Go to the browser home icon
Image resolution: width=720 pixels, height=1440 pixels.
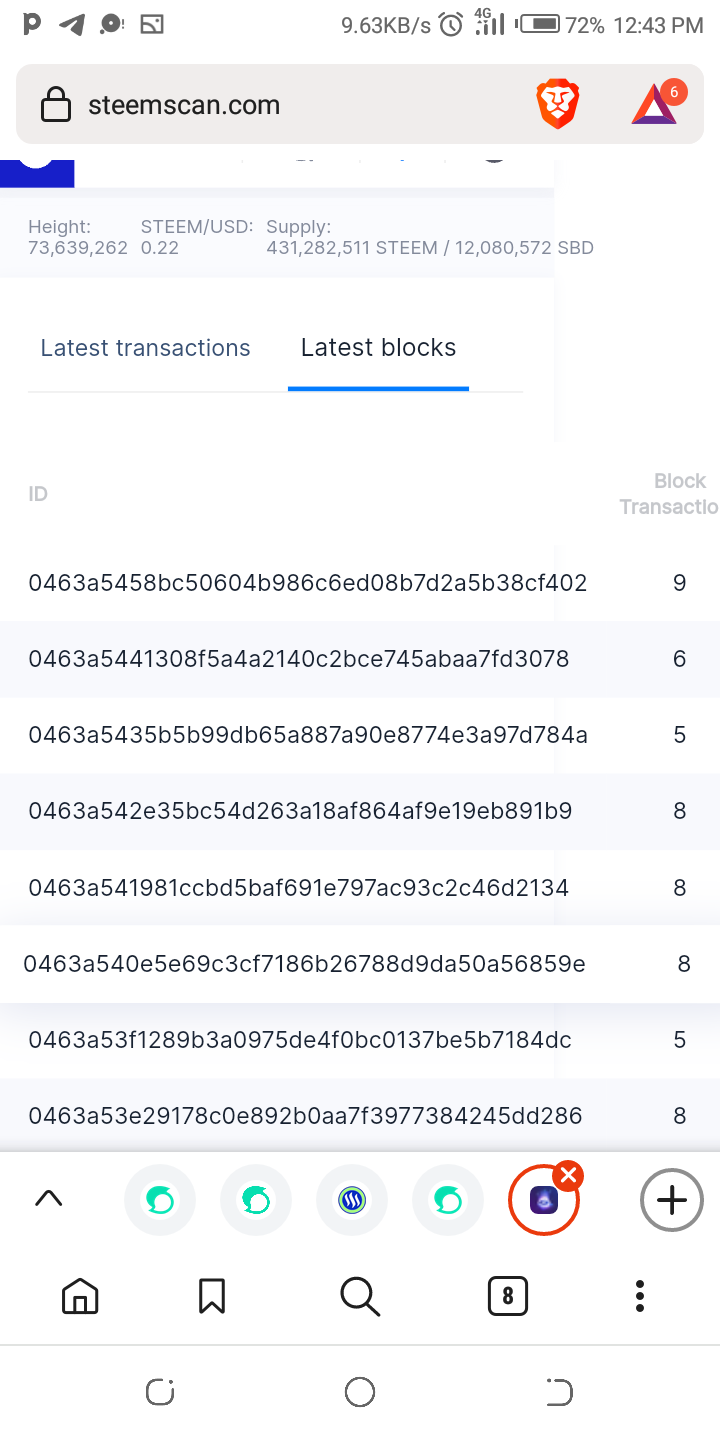pos(80,1296)
